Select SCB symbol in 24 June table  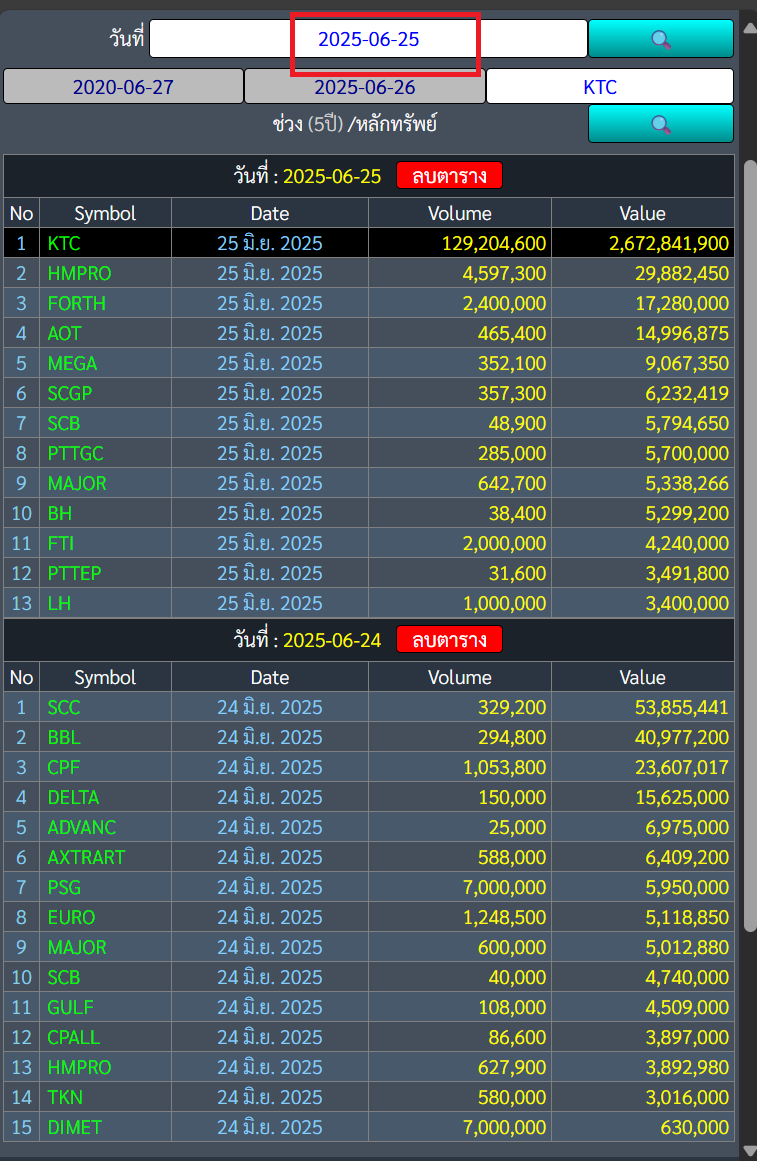pyautogui.click(x=64, y=977)
